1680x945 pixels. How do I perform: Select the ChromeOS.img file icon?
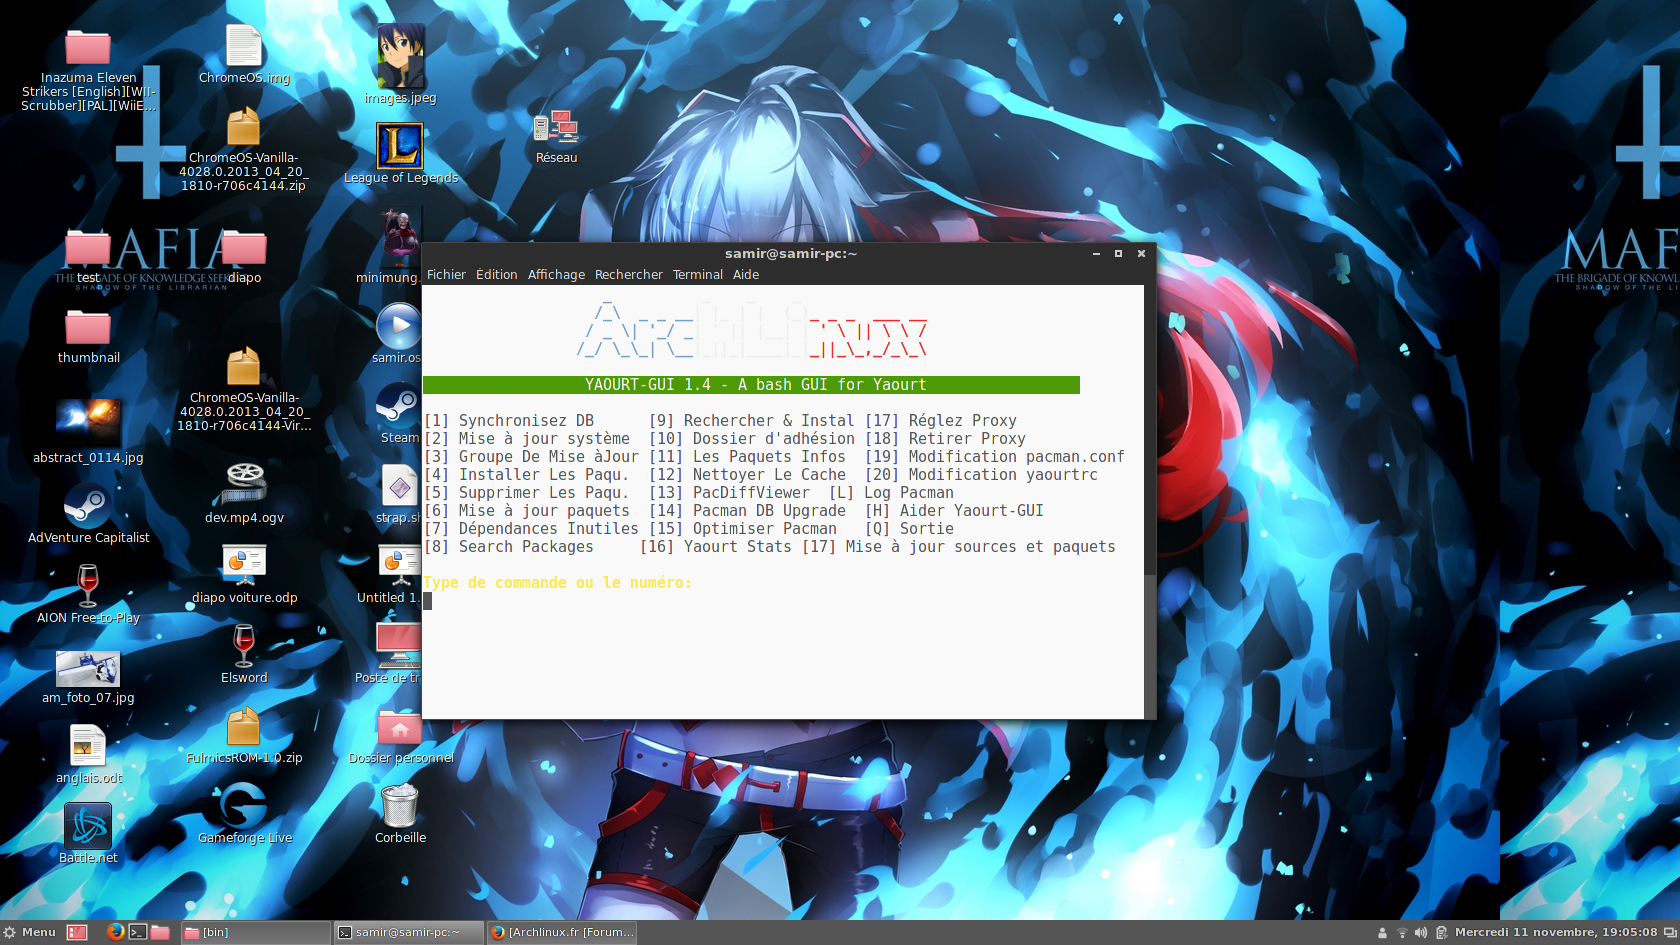244,46
